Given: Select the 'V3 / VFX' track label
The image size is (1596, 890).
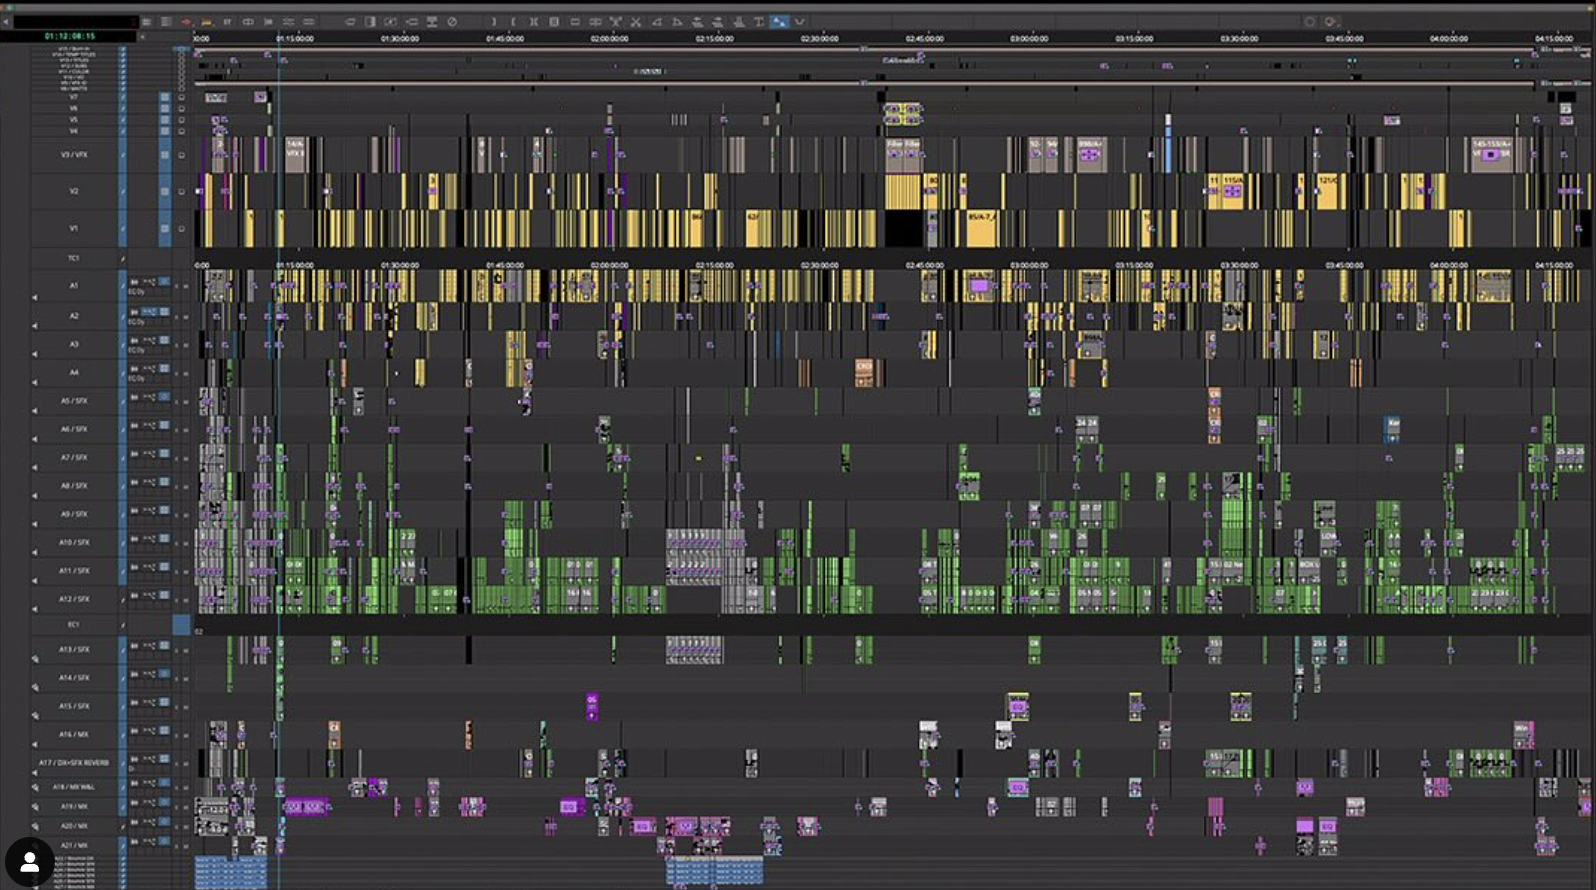Looking at the screenshot, I should click(73, 155).
